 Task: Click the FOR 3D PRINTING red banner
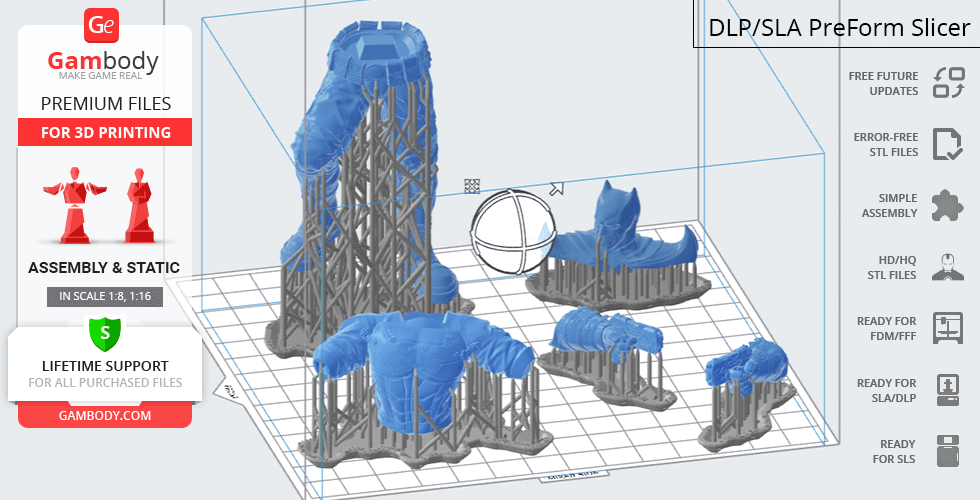click(x=104, y=132)
